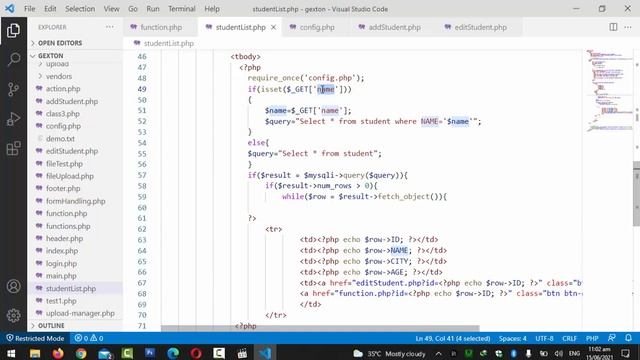The width and height of the screenshot is (640, 360).
Task: Expand the vendors folder
Action: click(x=59, y=76)
